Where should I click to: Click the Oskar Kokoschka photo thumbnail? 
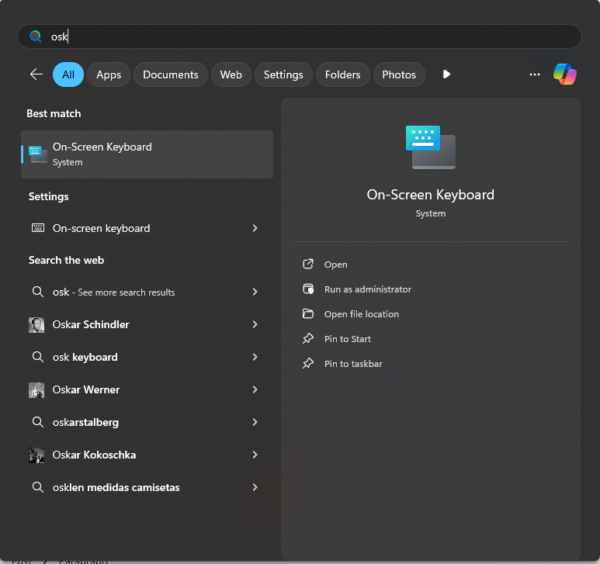[x=36, y=455]
